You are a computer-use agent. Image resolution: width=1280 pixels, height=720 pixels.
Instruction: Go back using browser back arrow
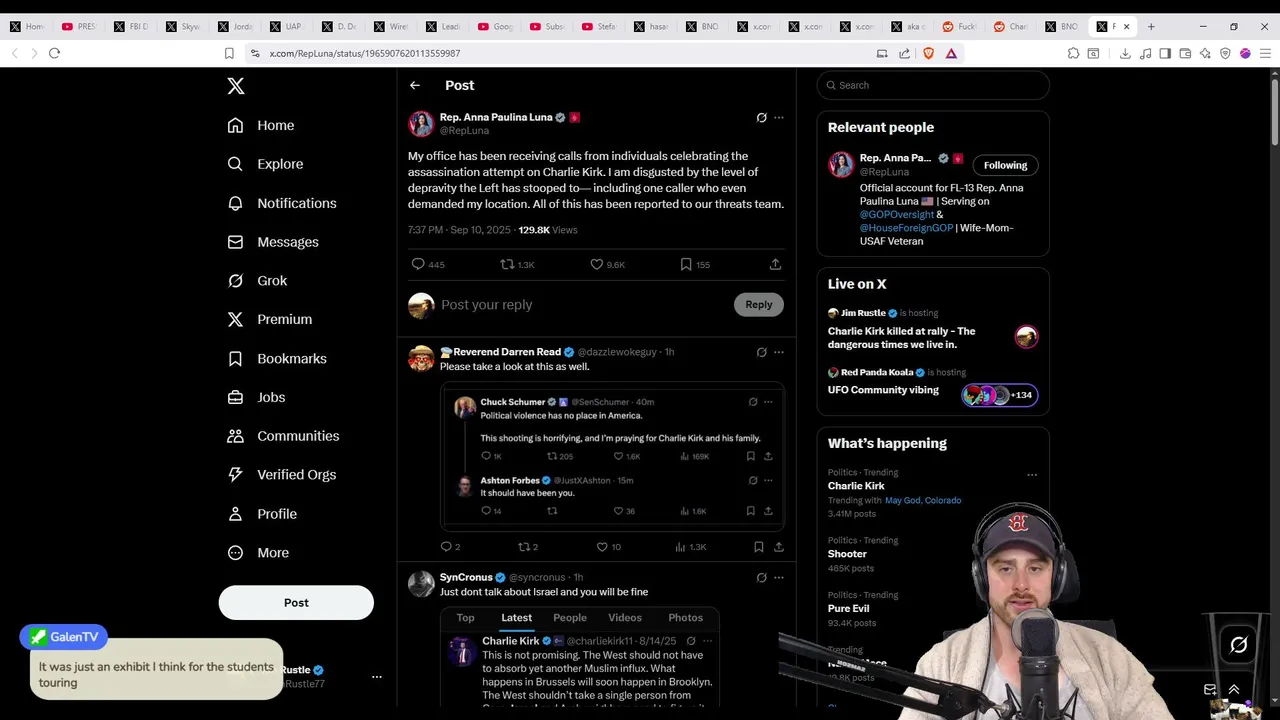point(14,53)
